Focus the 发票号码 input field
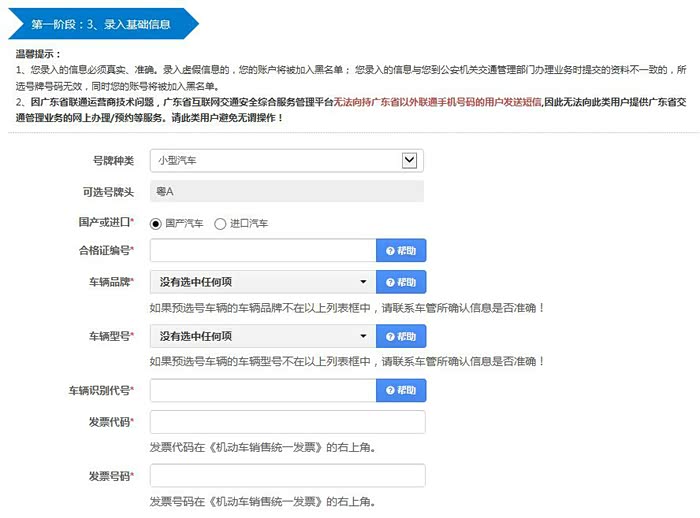The width and height of the screenshot is (700, 518). pyautogui.click(x=287, y=476)
